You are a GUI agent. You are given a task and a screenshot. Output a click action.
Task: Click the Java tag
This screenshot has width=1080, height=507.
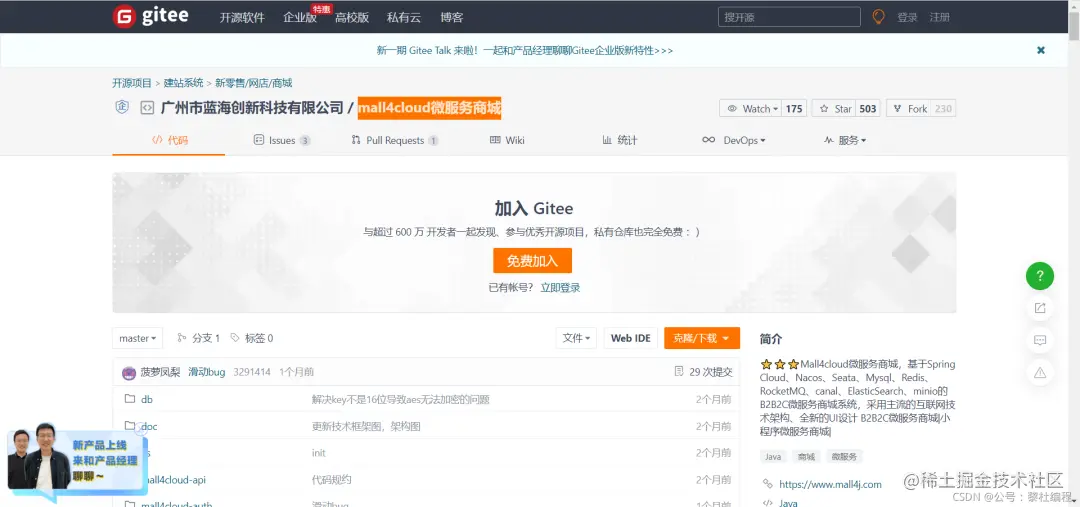[773, 457]
